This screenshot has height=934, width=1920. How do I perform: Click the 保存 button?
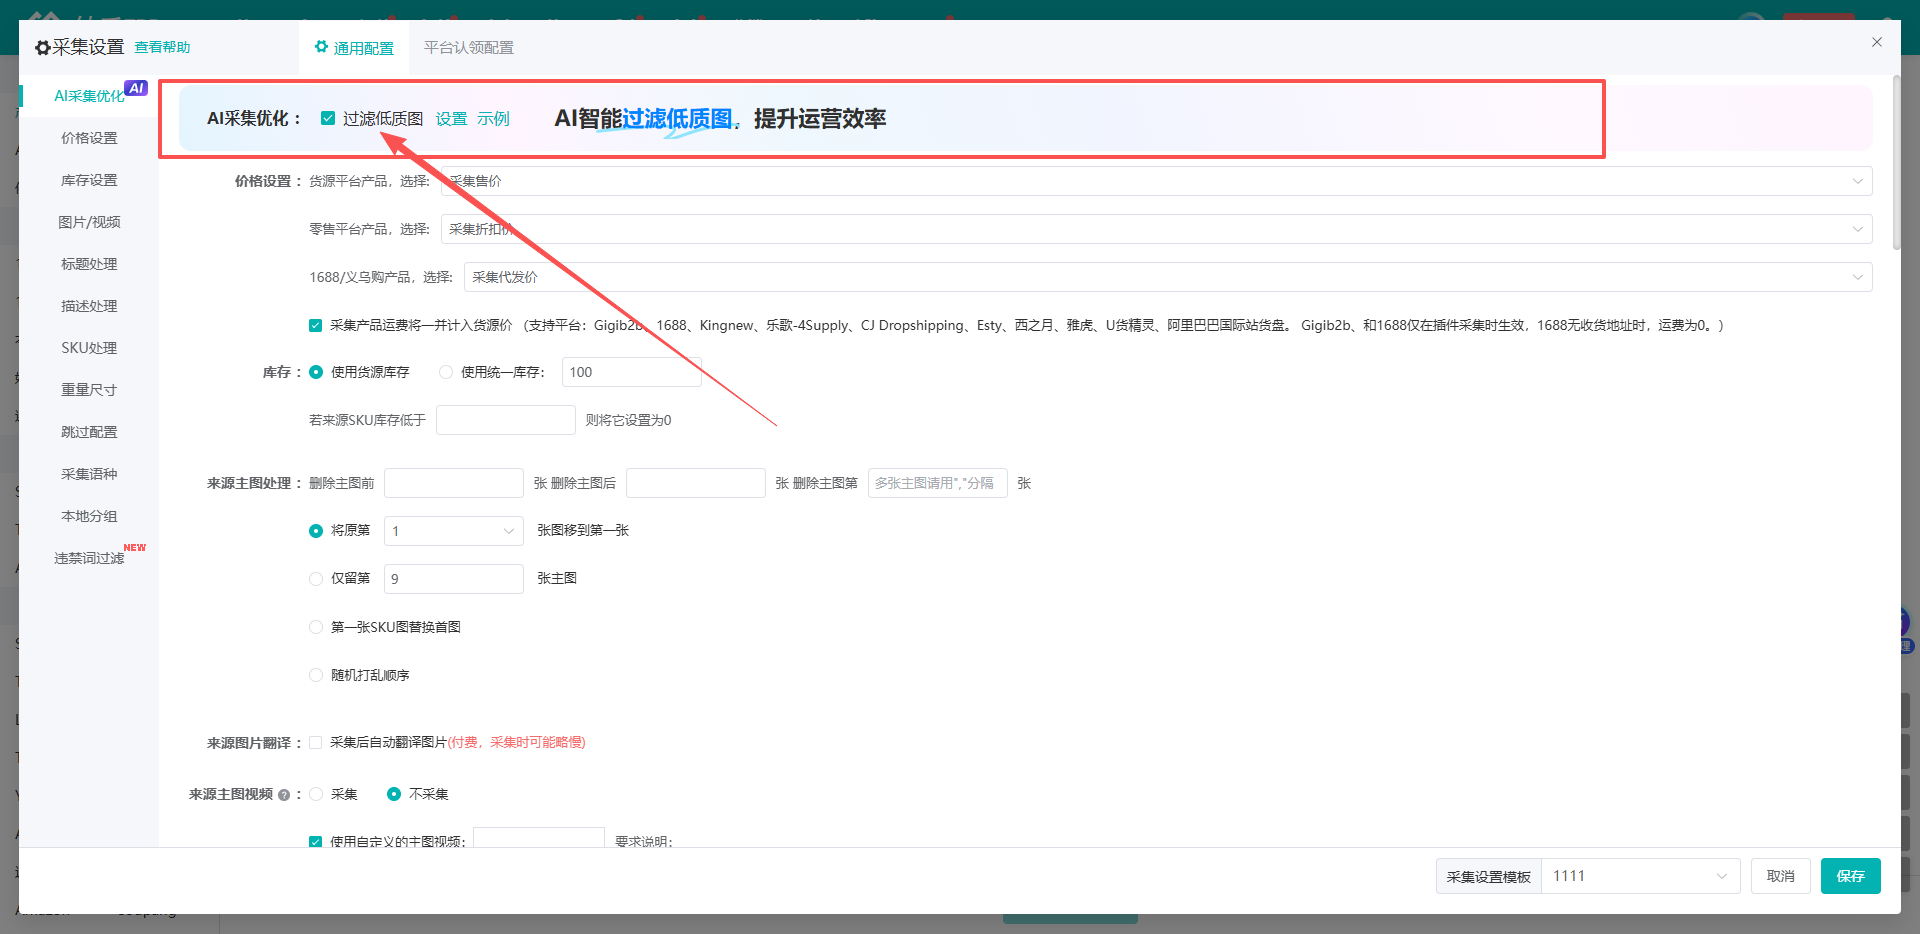(x=1850, y=876)
